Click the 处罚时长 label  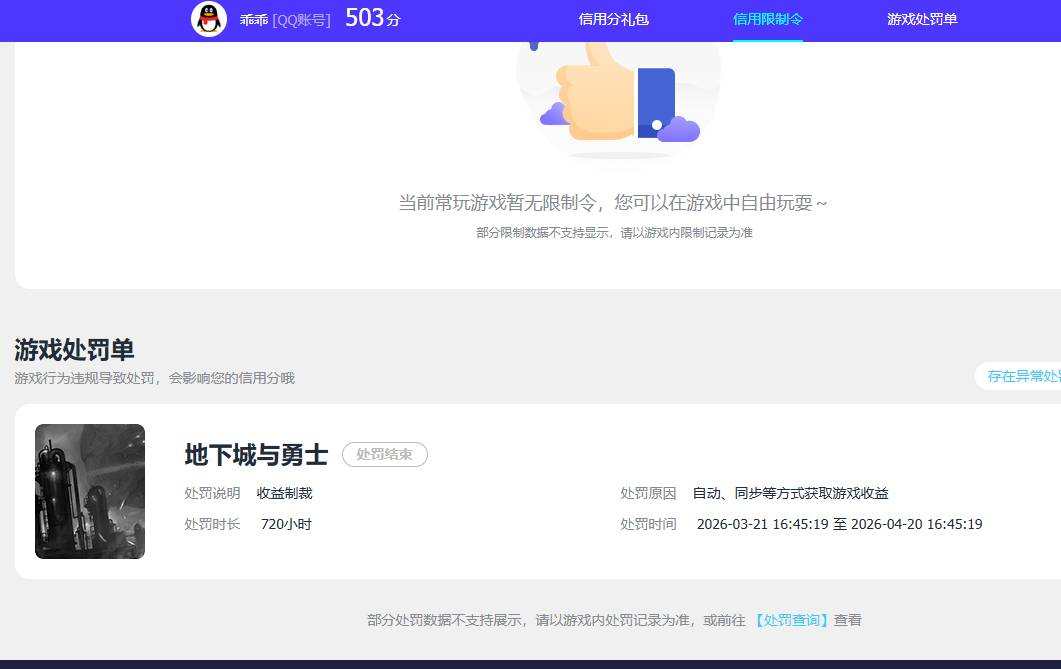click(x=212, y=524)
